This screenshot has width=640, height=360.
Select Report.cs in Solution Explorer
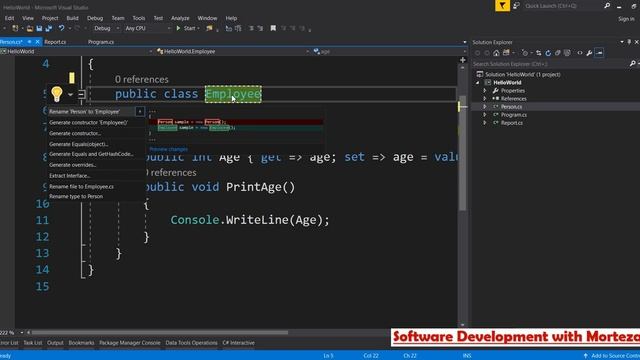[511, 123]
